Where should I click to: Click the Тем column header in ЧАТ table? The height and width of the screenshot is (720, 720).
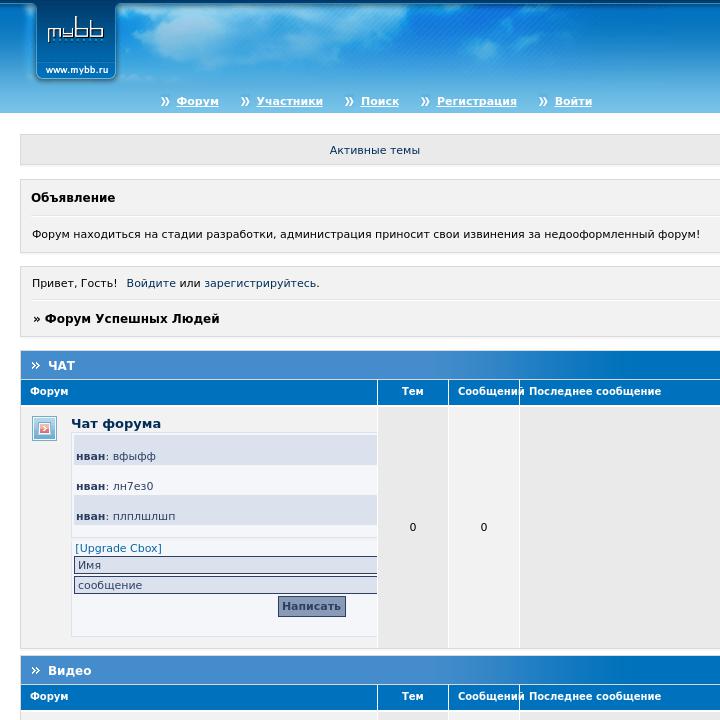pyautogui.click(x=412, y=391)
